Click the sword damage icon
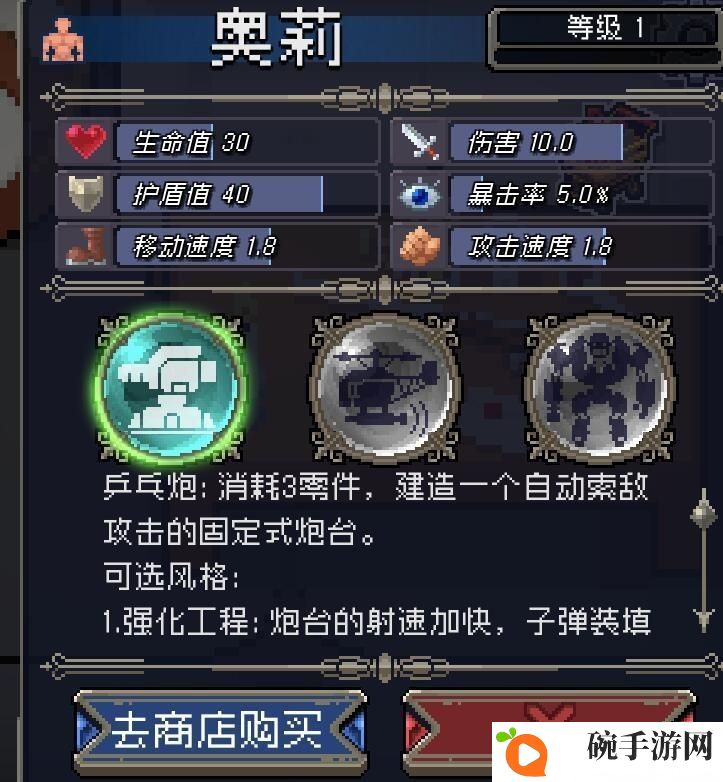The image size is (723, 782). (x=420, y=142)
